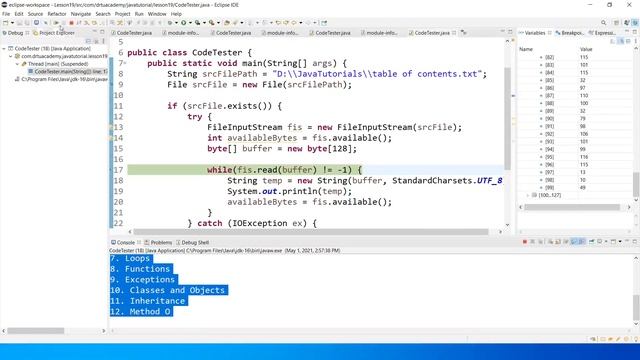Click the editor horizontal scrollbar
640x360 pixels.
click(311, 232)
